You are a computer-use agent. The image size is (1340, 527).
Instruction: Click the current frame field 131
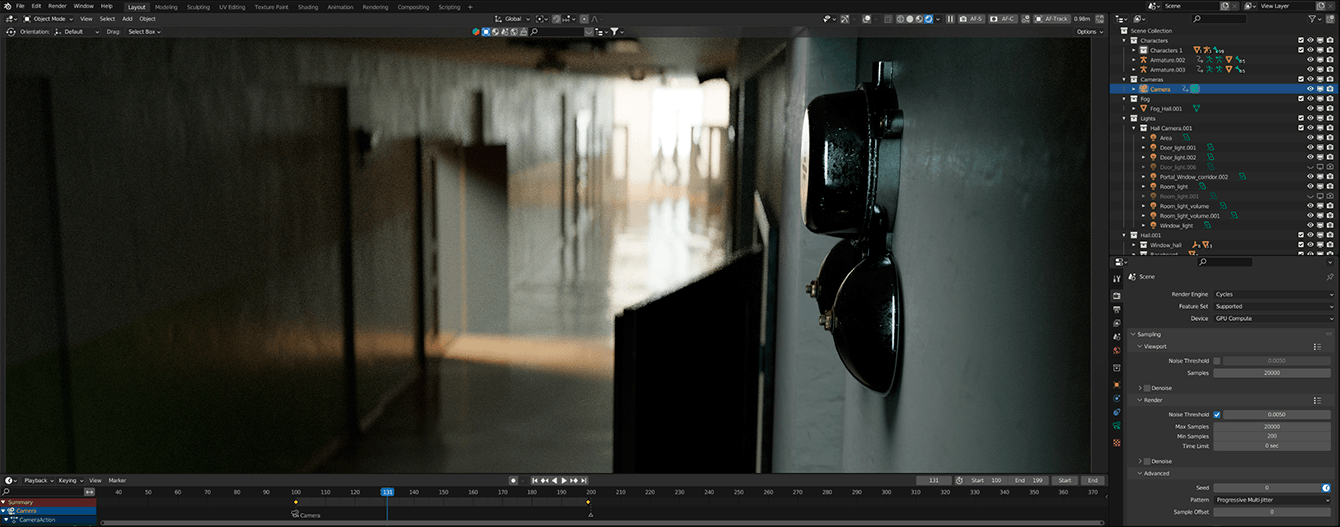pos(934,480)
